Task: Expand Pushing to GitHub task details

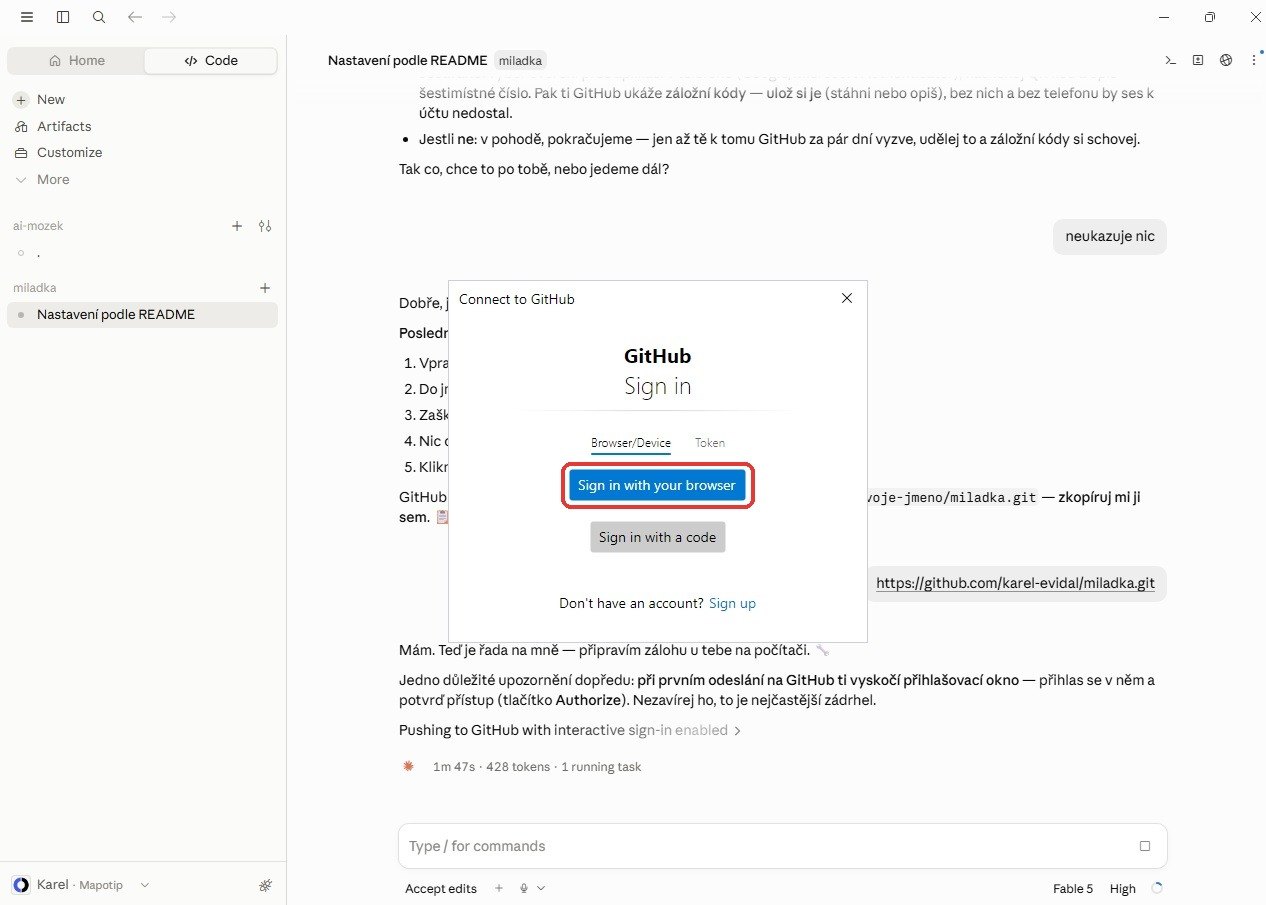Action: tap(570, 730)
